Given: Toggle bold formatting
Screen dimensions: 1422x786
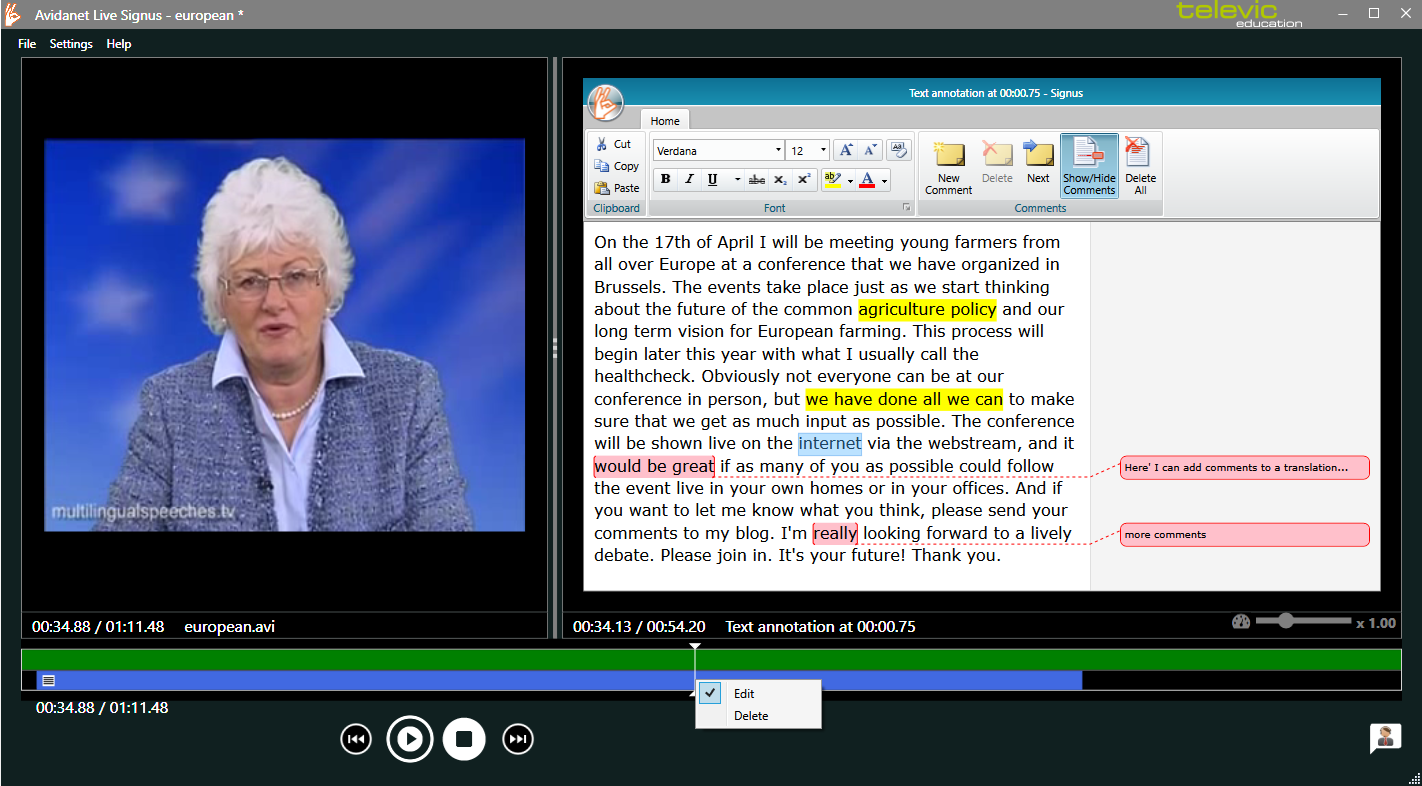Looking at the screenshot, I should point(665,180).
